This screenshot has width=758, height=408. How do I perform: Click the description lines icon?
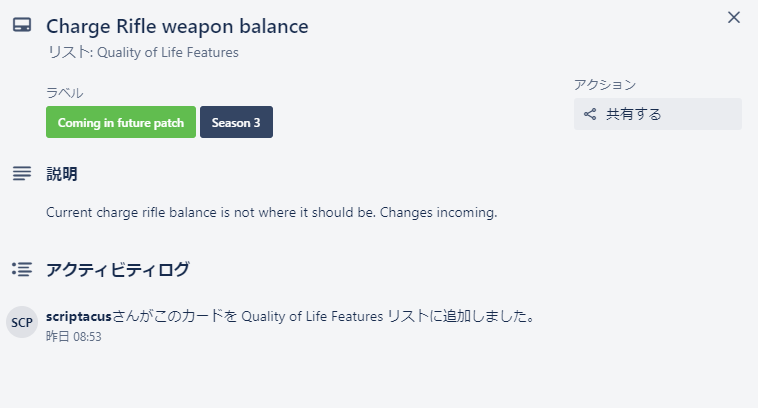(22, 173)
